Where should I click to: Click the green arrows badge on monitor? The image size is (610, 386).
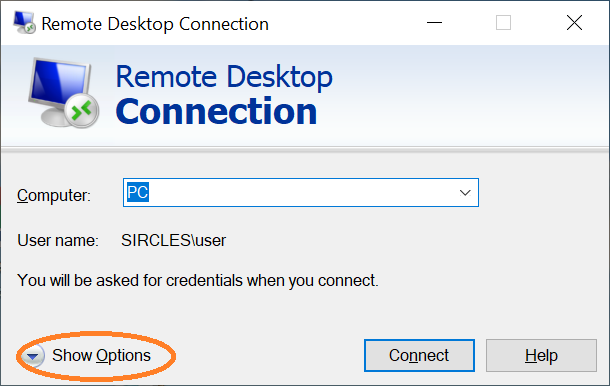[82, 111]
